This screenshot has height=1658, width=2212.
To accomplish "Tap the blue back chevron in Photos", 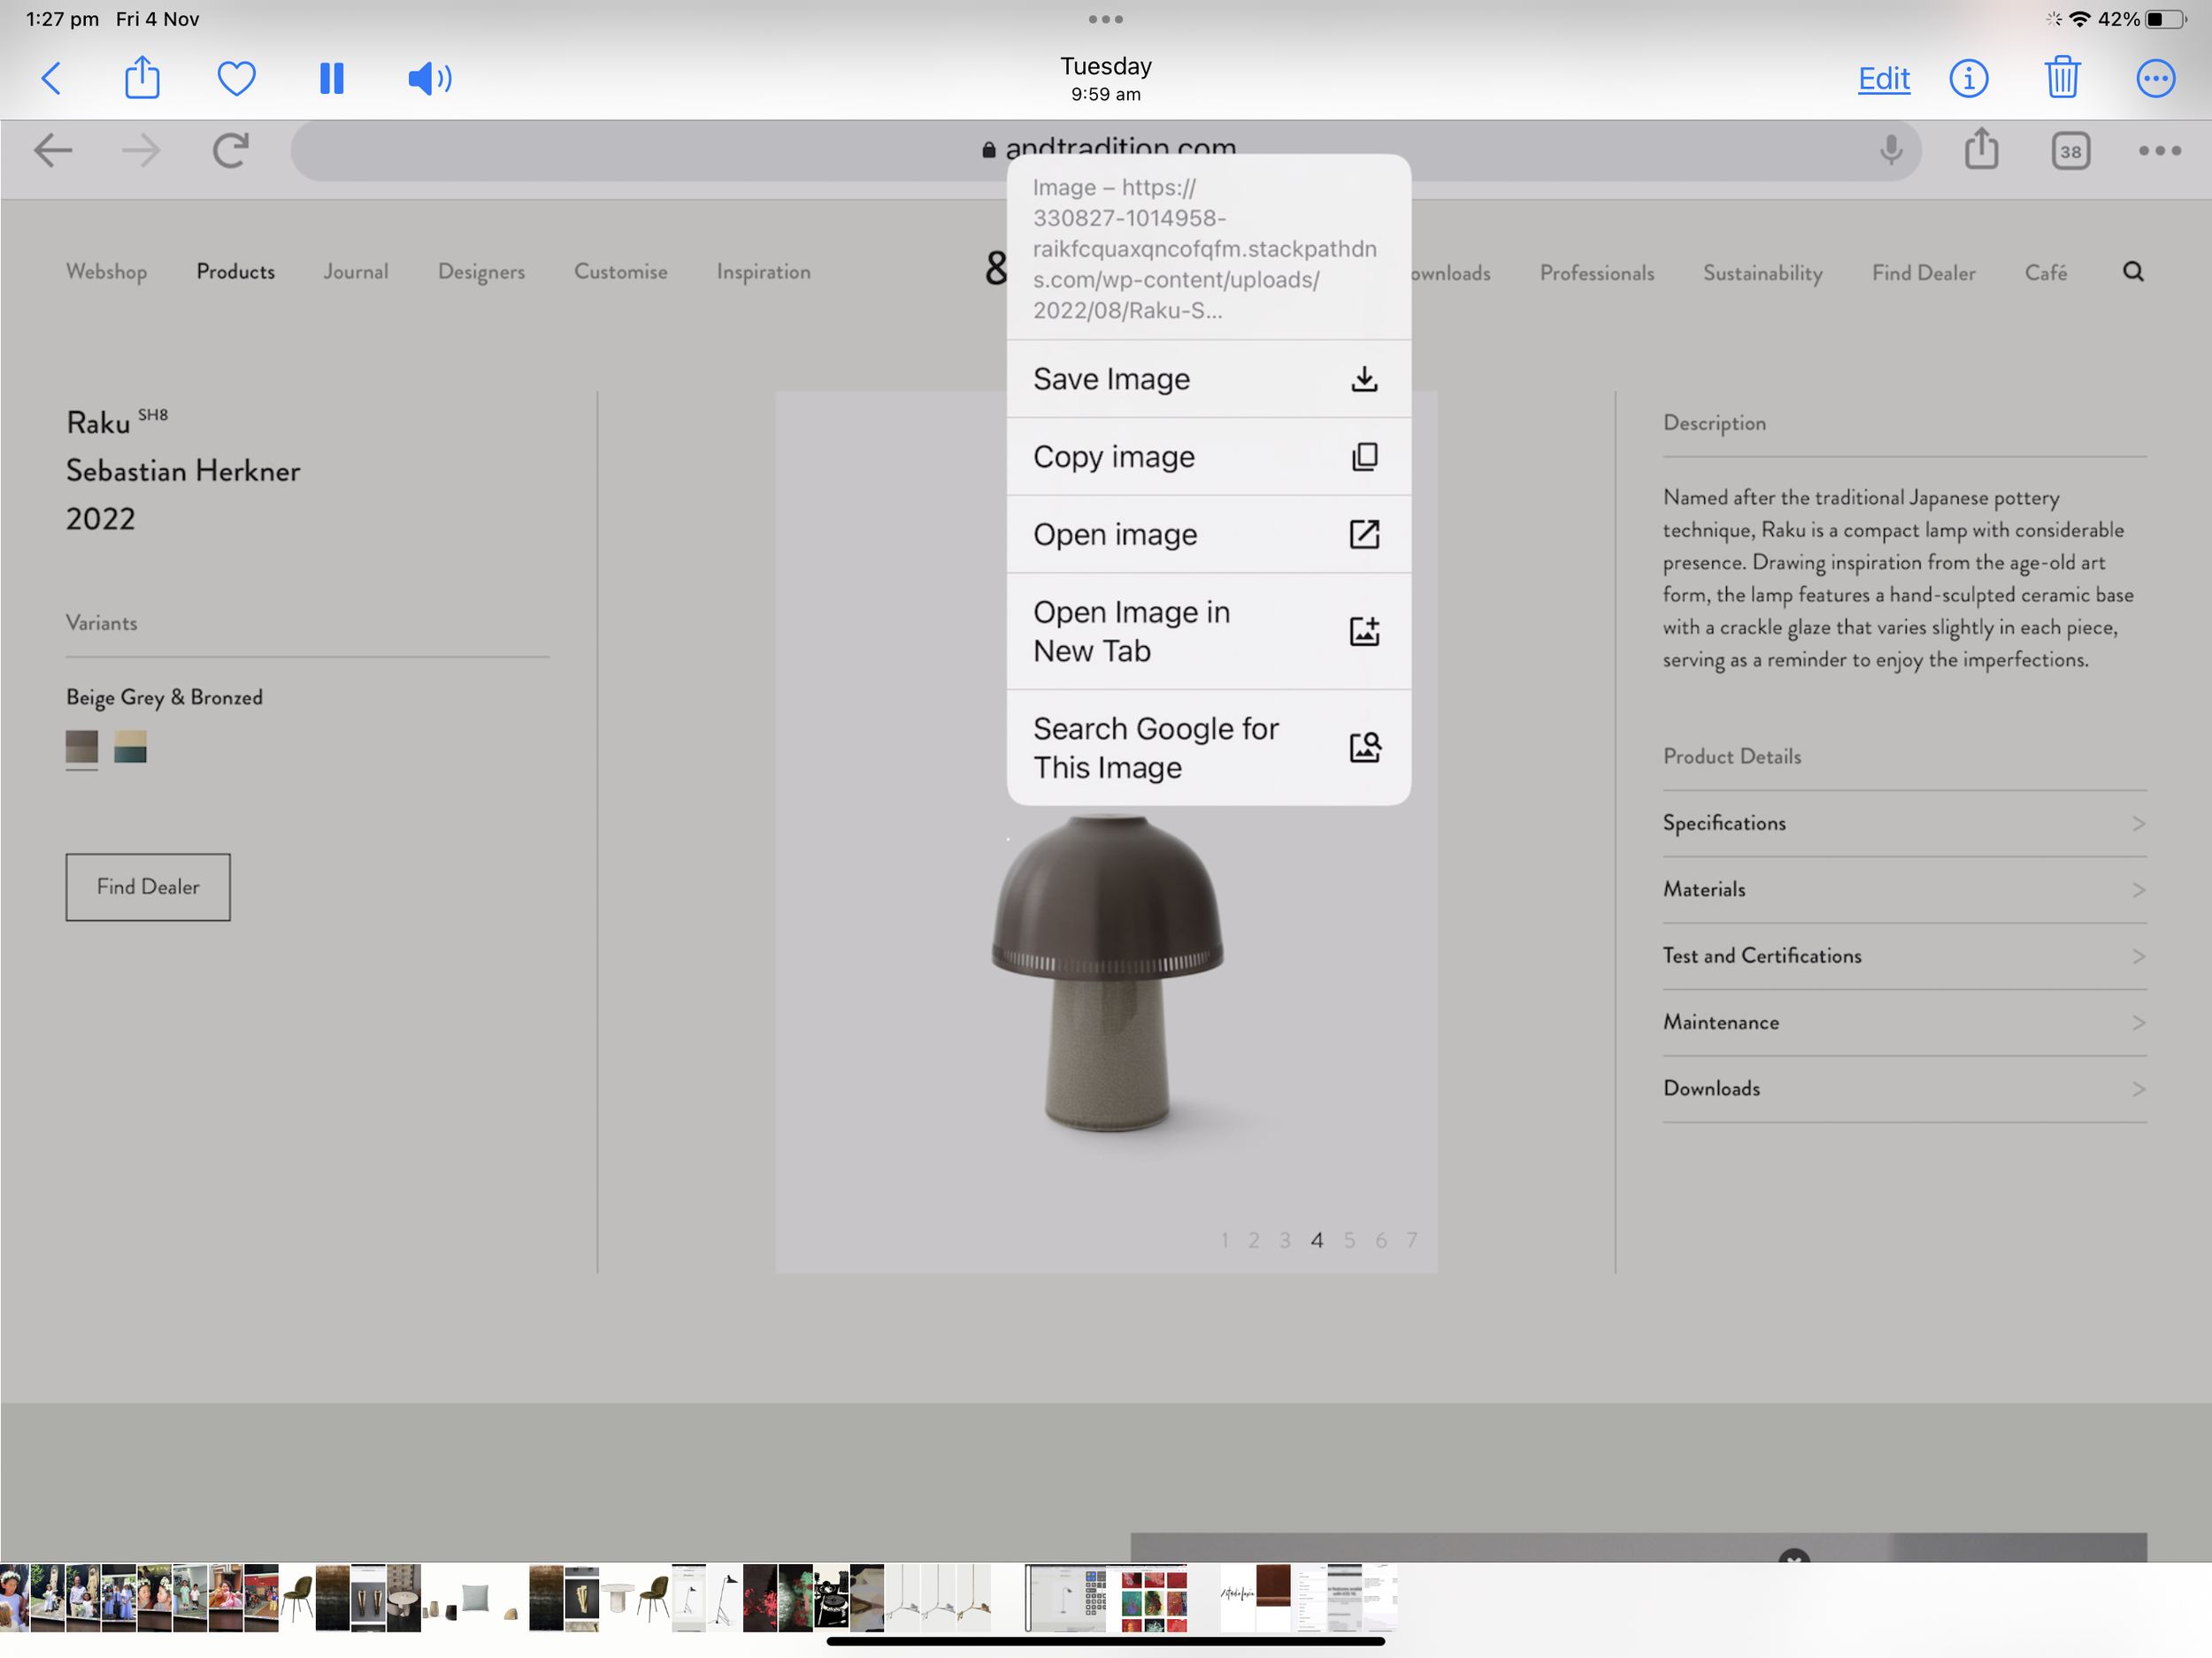I will click(x=51, y=78).
